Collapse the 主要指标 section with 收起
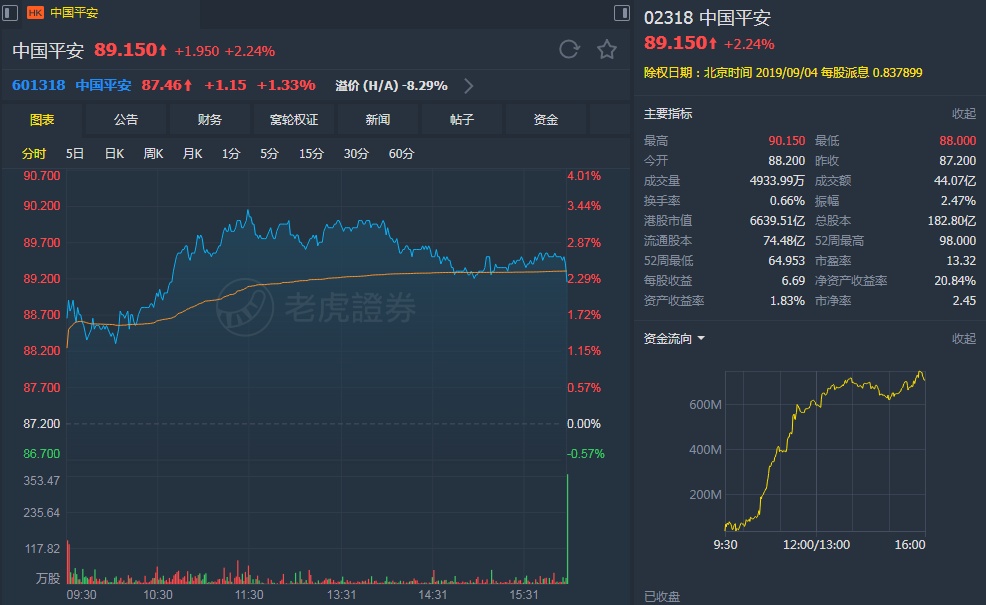 tap(963, 114)
